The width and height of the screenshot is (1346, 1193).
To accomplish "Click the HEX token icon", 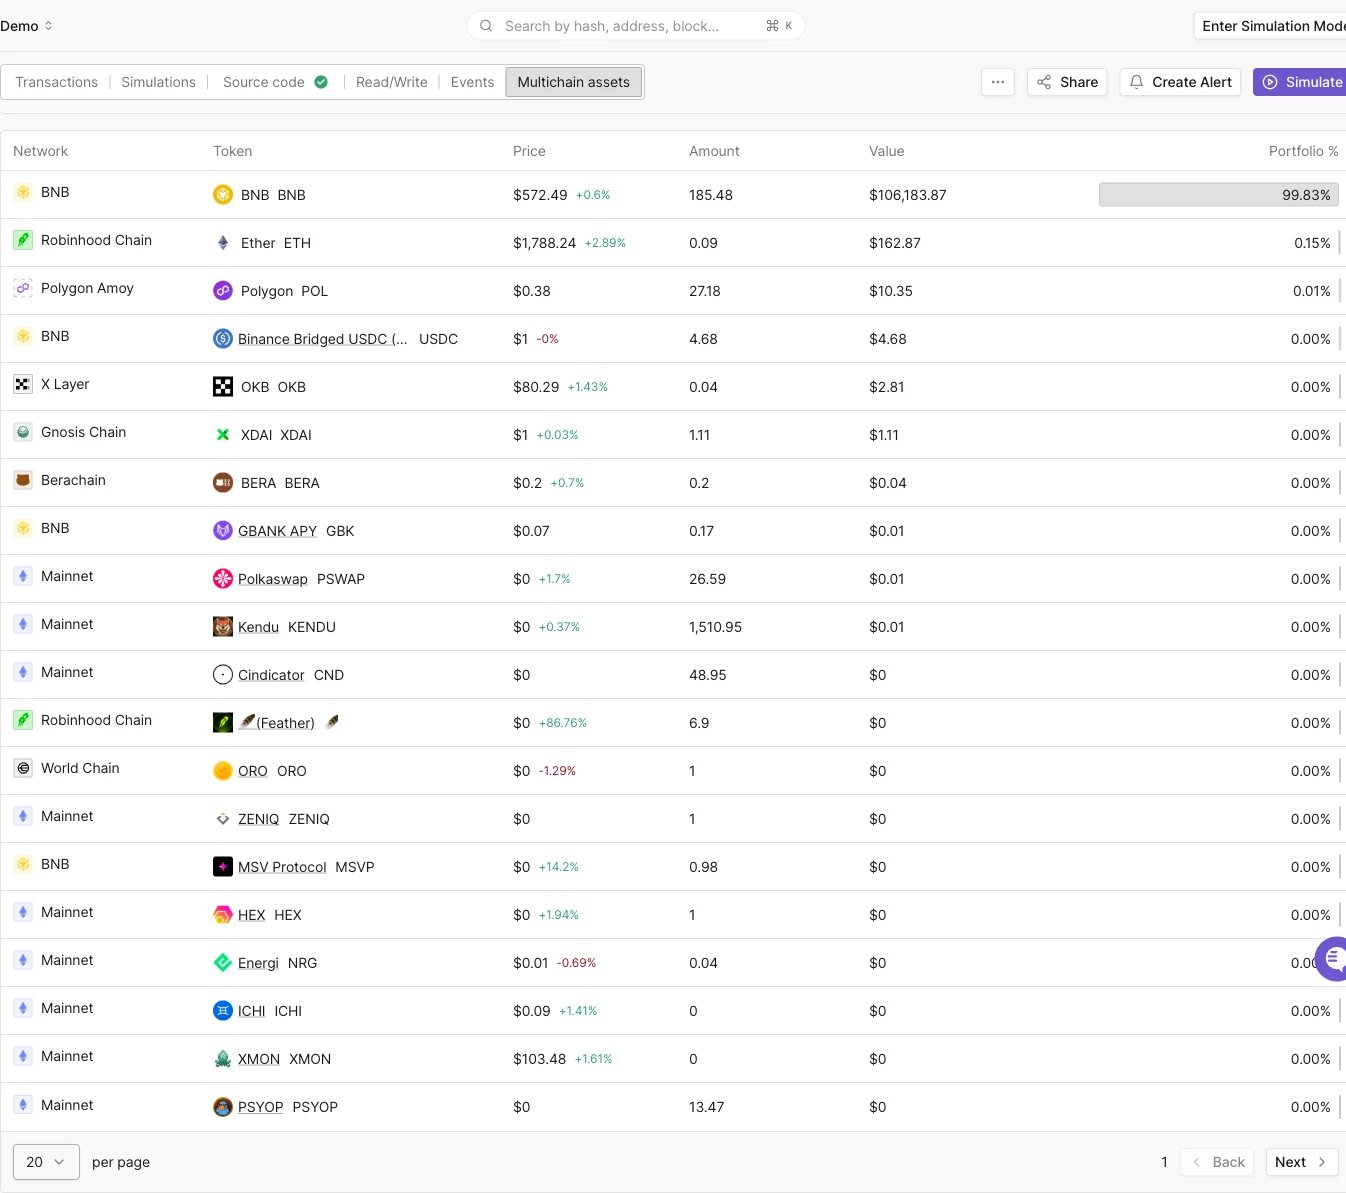I will click(x=223, y=915).
